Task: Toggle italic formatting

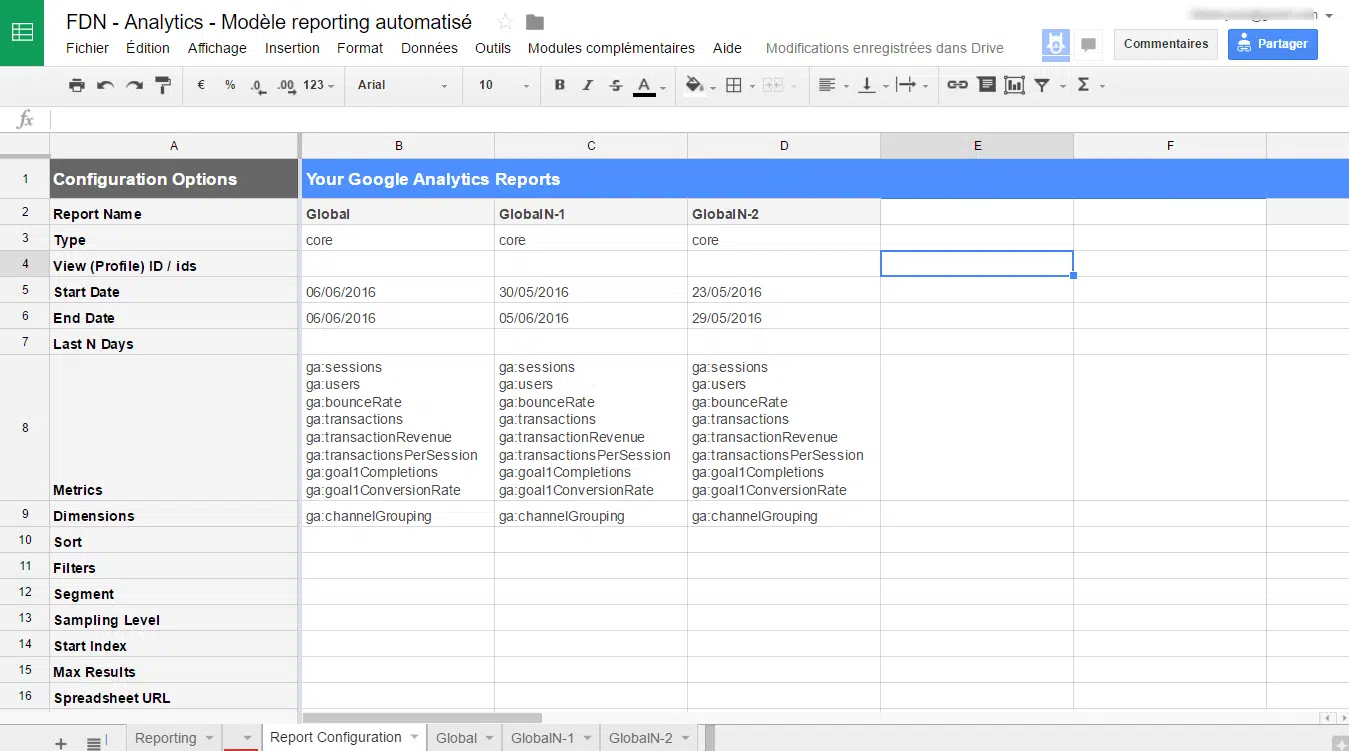Action: pos(588,86)
